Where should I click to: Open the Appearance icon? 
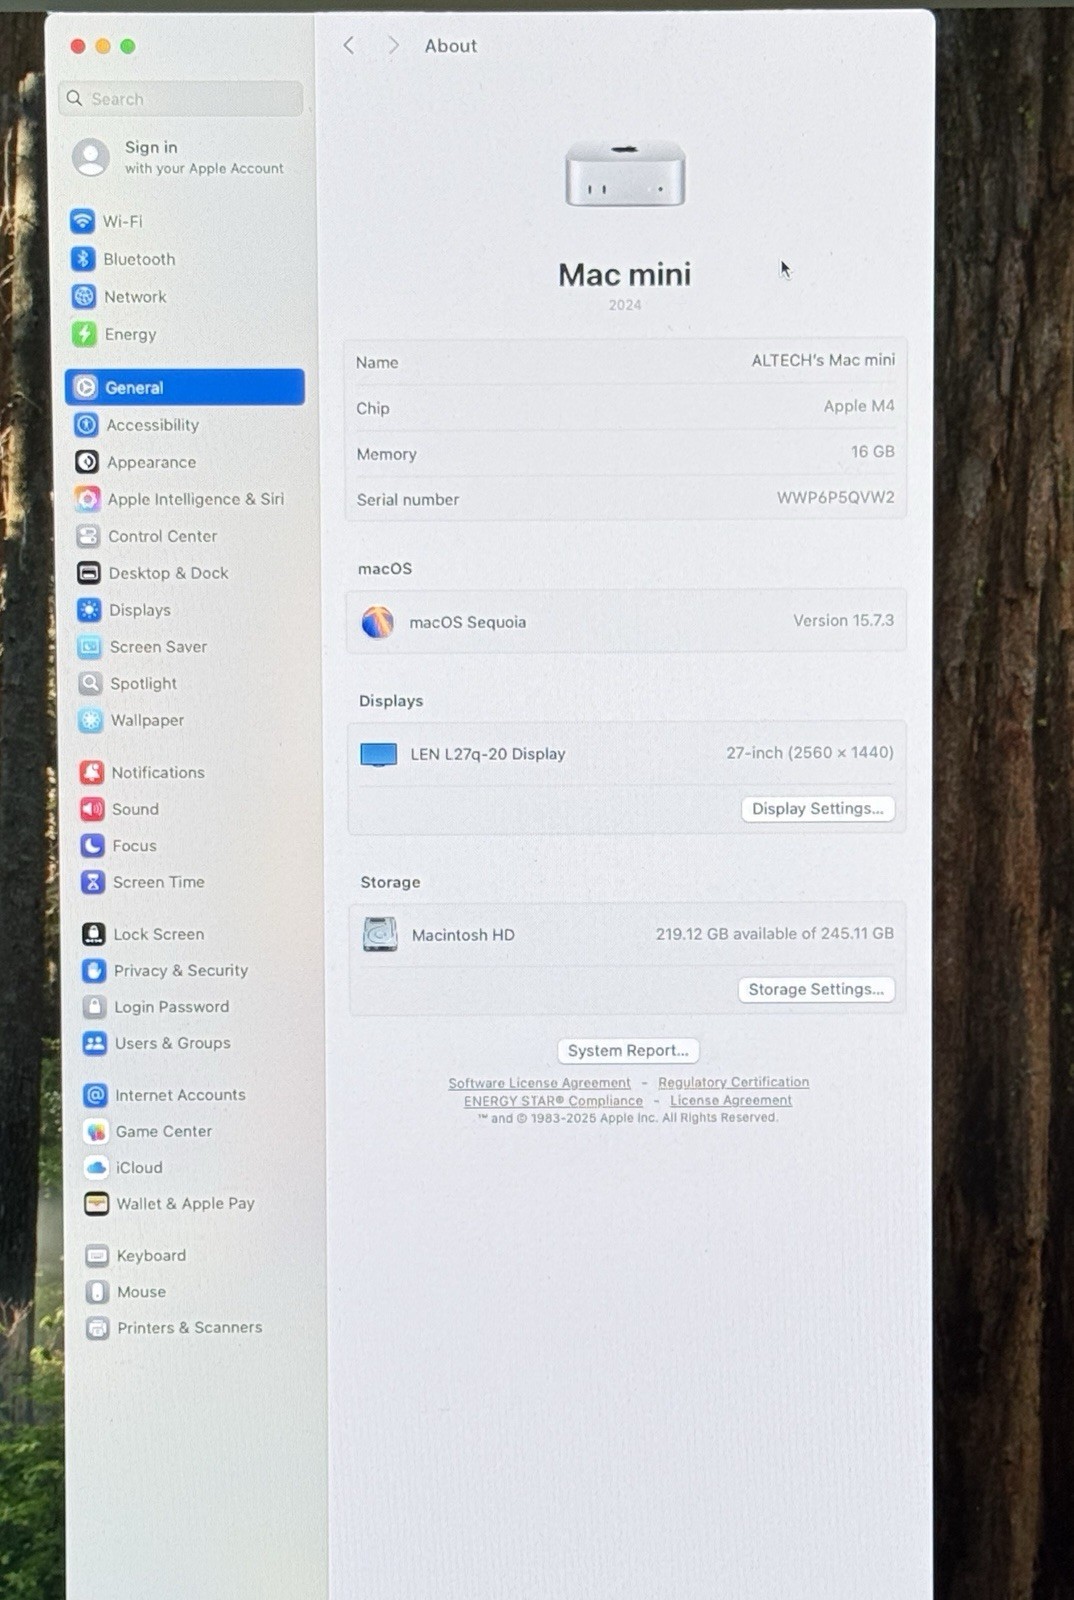point(87,462)
